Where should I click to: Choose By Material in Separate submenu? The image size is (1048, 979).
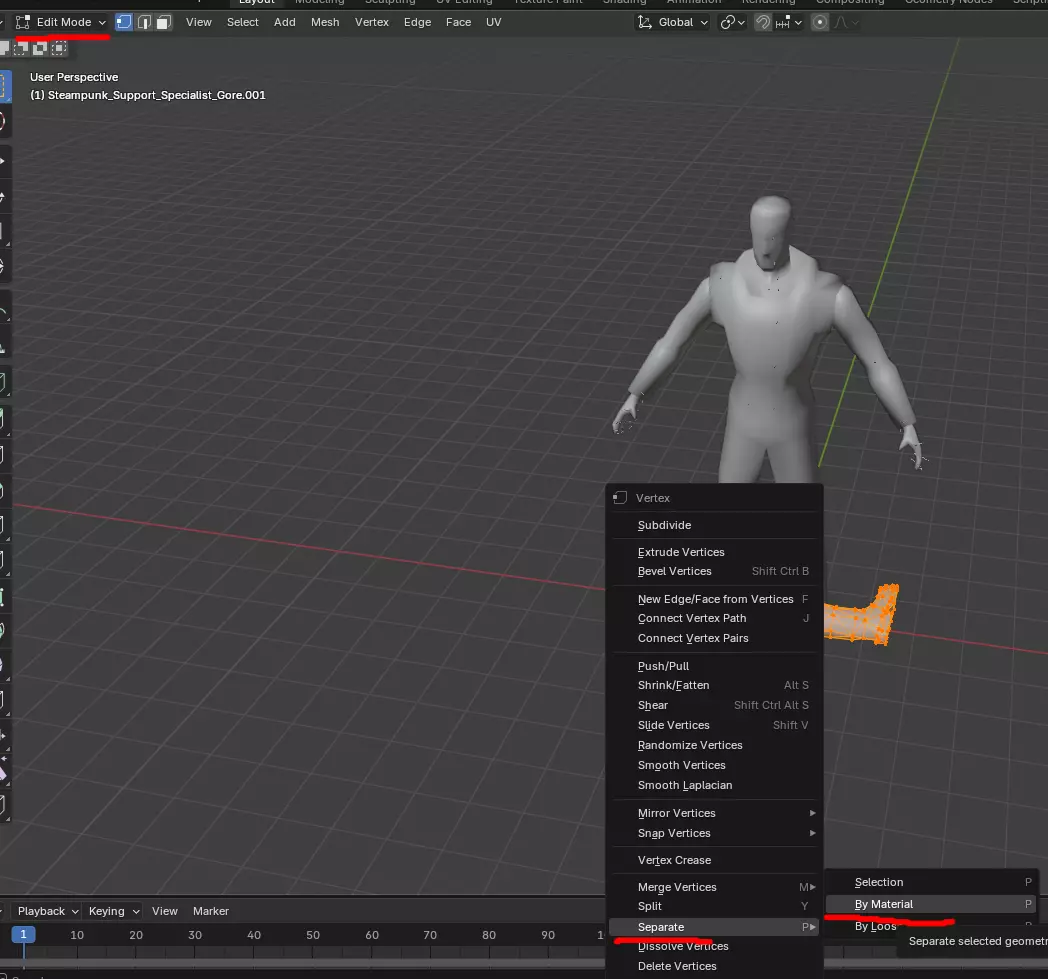tap(884, 904)
